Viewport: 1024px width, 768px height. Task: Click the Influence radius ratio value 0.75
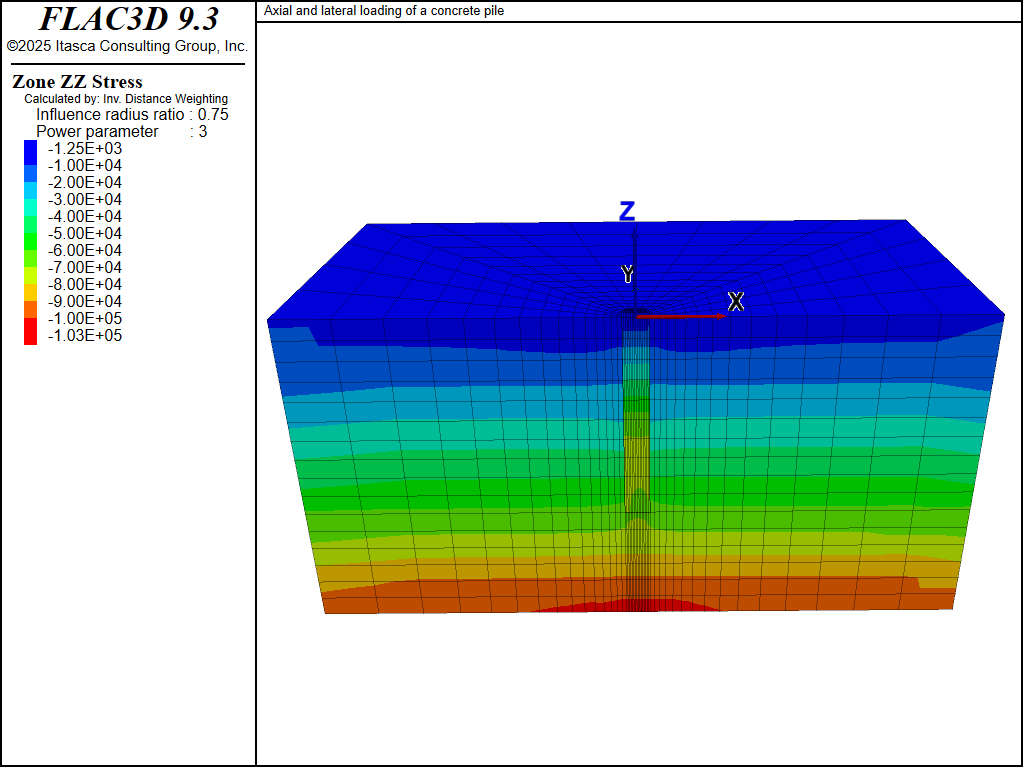coord(213,115)
